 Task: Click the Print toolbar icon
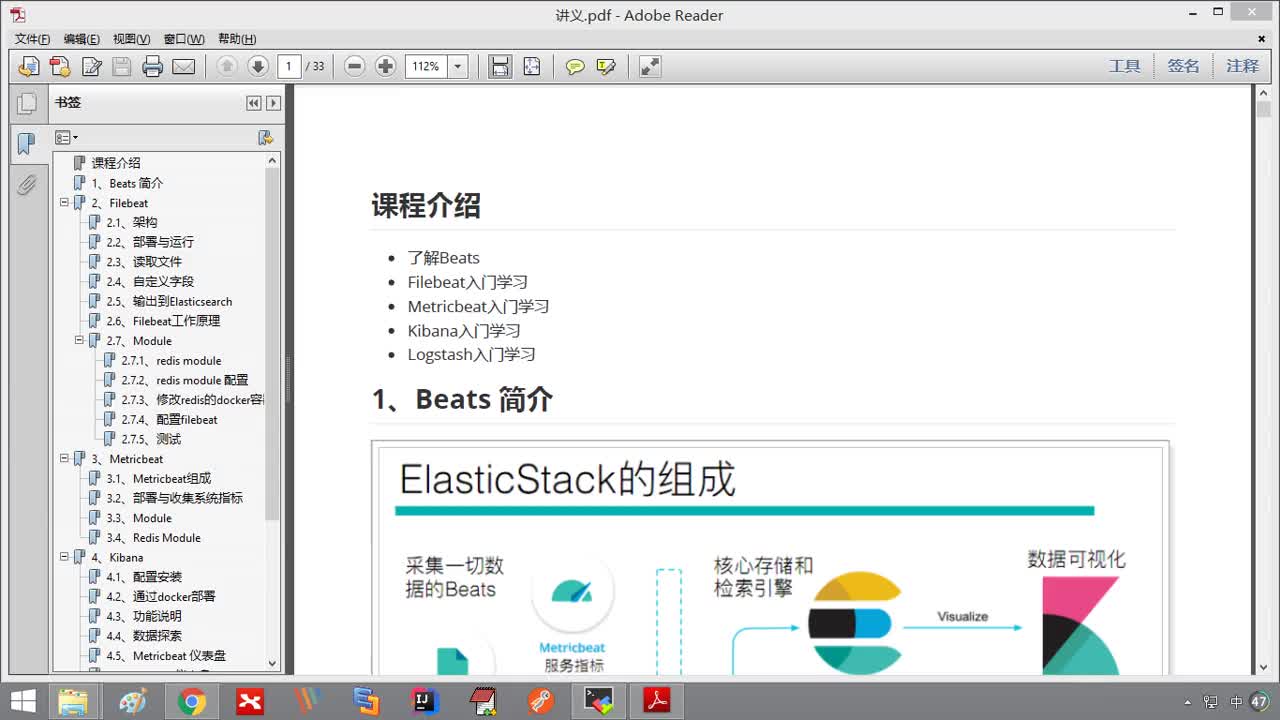pos(153,67)
